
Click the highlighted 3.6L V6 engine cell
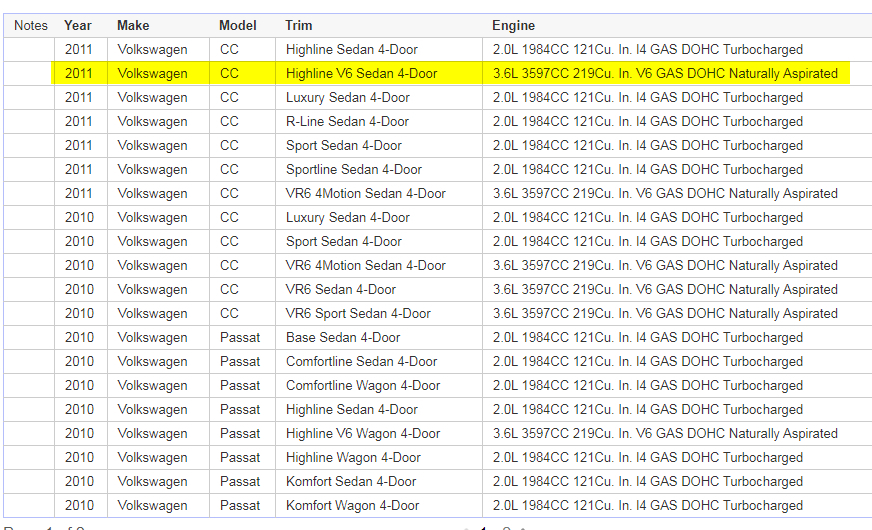pyautogui.click(x=665, y=73)
